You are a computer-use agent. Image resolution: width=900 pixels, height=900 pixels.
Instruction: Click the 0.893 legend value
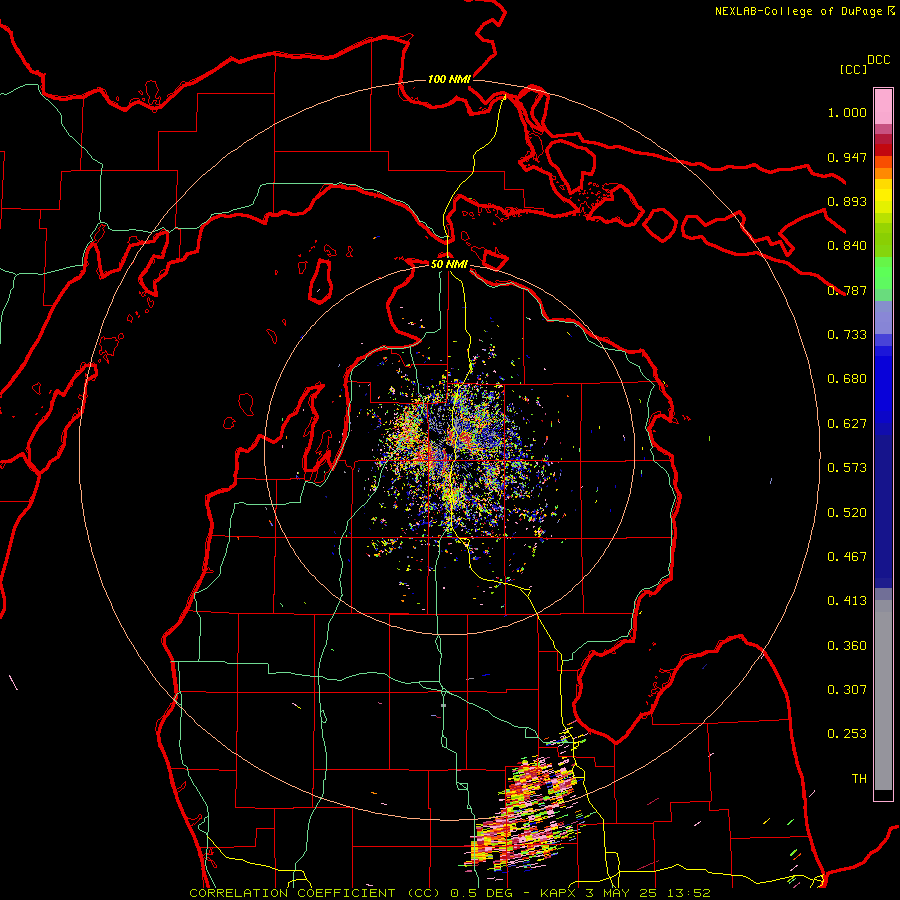[847, 201]
